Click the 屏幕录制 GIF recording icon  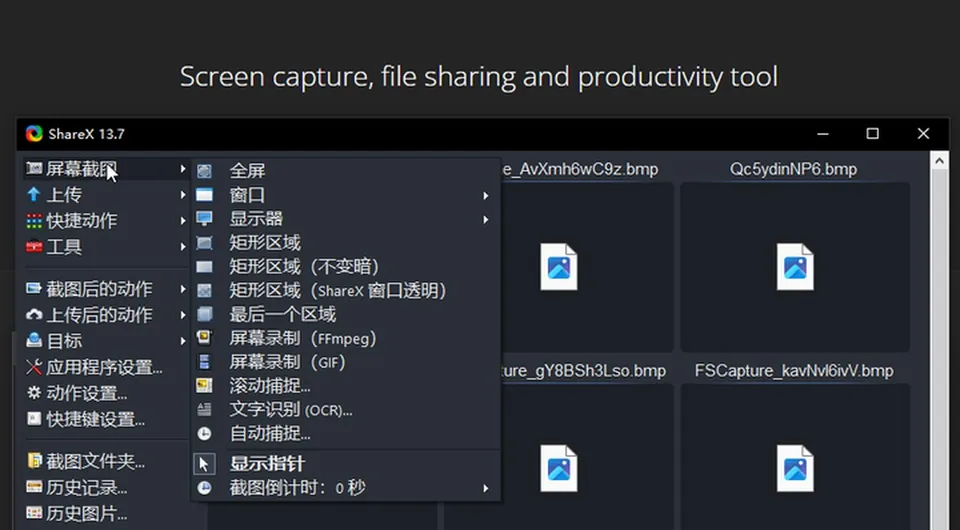[204, 362]
